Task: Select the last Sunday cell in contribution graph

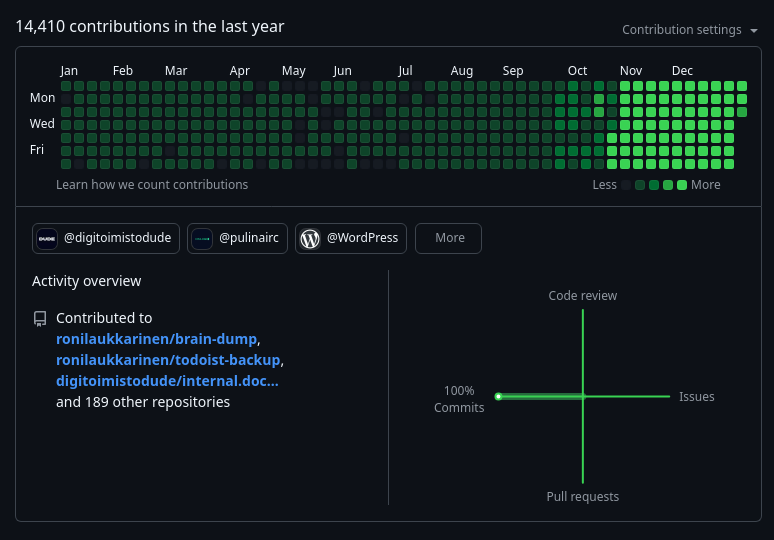Action: tap(741, 86)
